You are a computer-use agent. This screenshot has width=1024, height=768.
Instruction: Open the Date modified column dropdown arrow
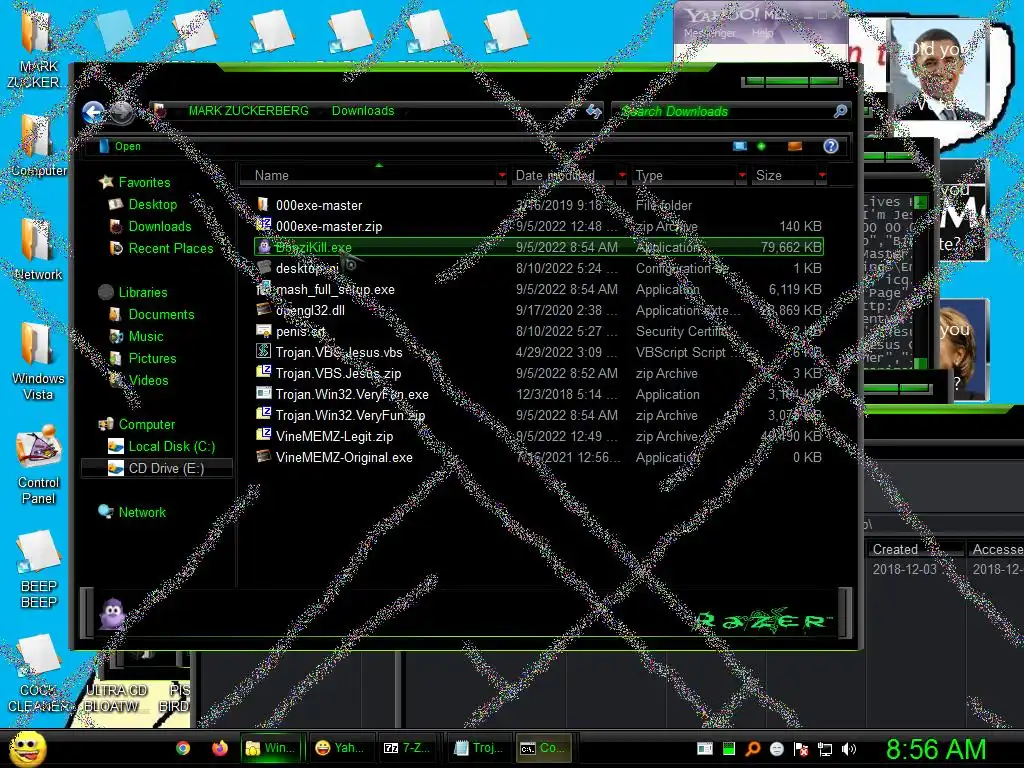coord(622,175)
